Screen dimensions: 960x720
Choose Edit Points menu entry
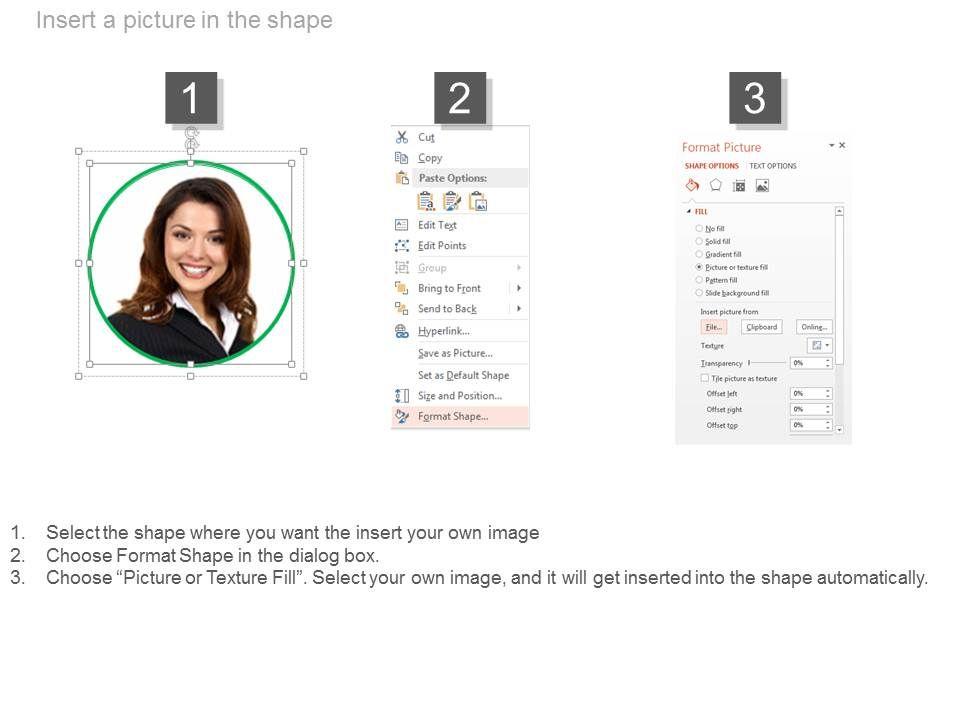pos(460,246)
